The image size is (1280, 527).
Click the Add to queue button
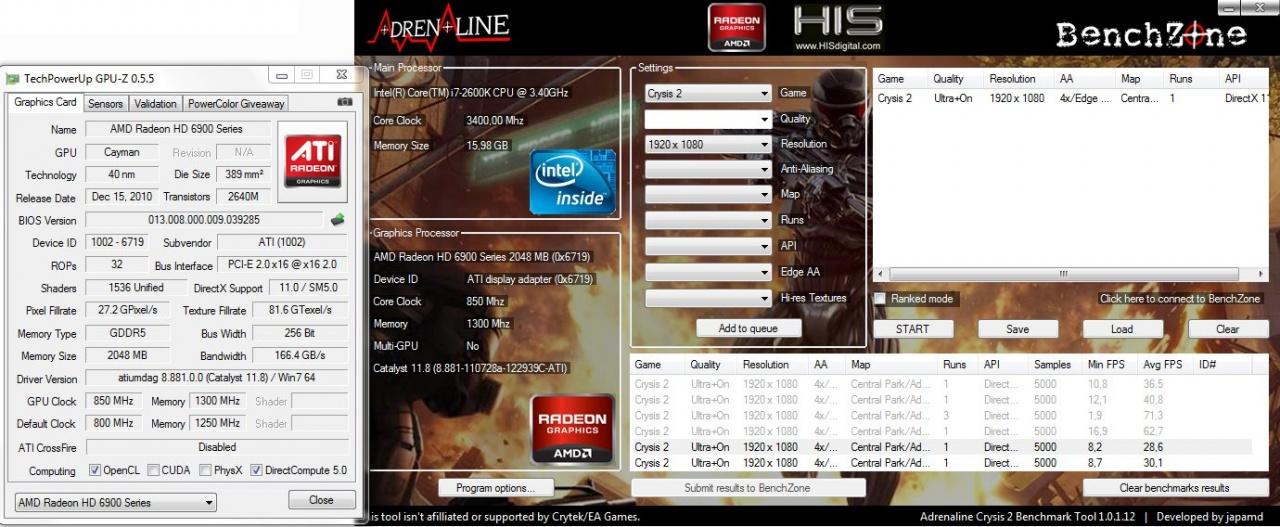pos(747,328)
